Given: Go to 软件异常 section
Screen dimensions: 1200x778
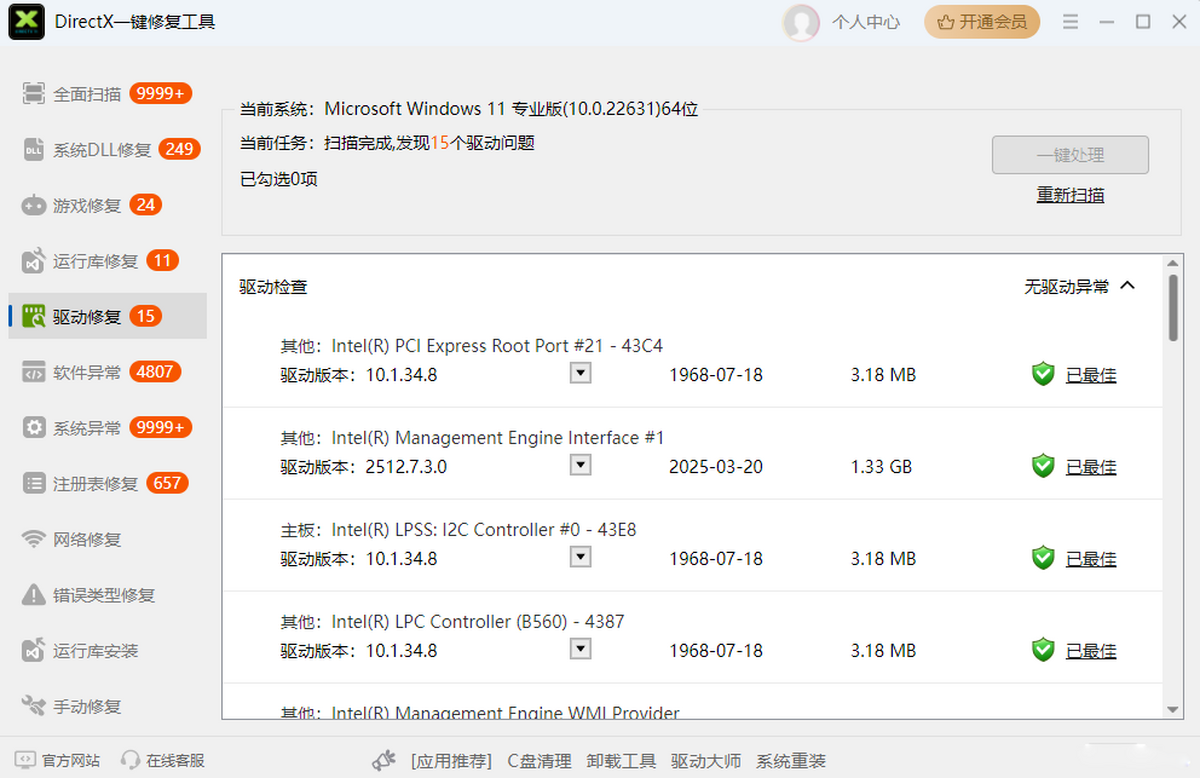Looking at the screenshot, I should point(107,373).
